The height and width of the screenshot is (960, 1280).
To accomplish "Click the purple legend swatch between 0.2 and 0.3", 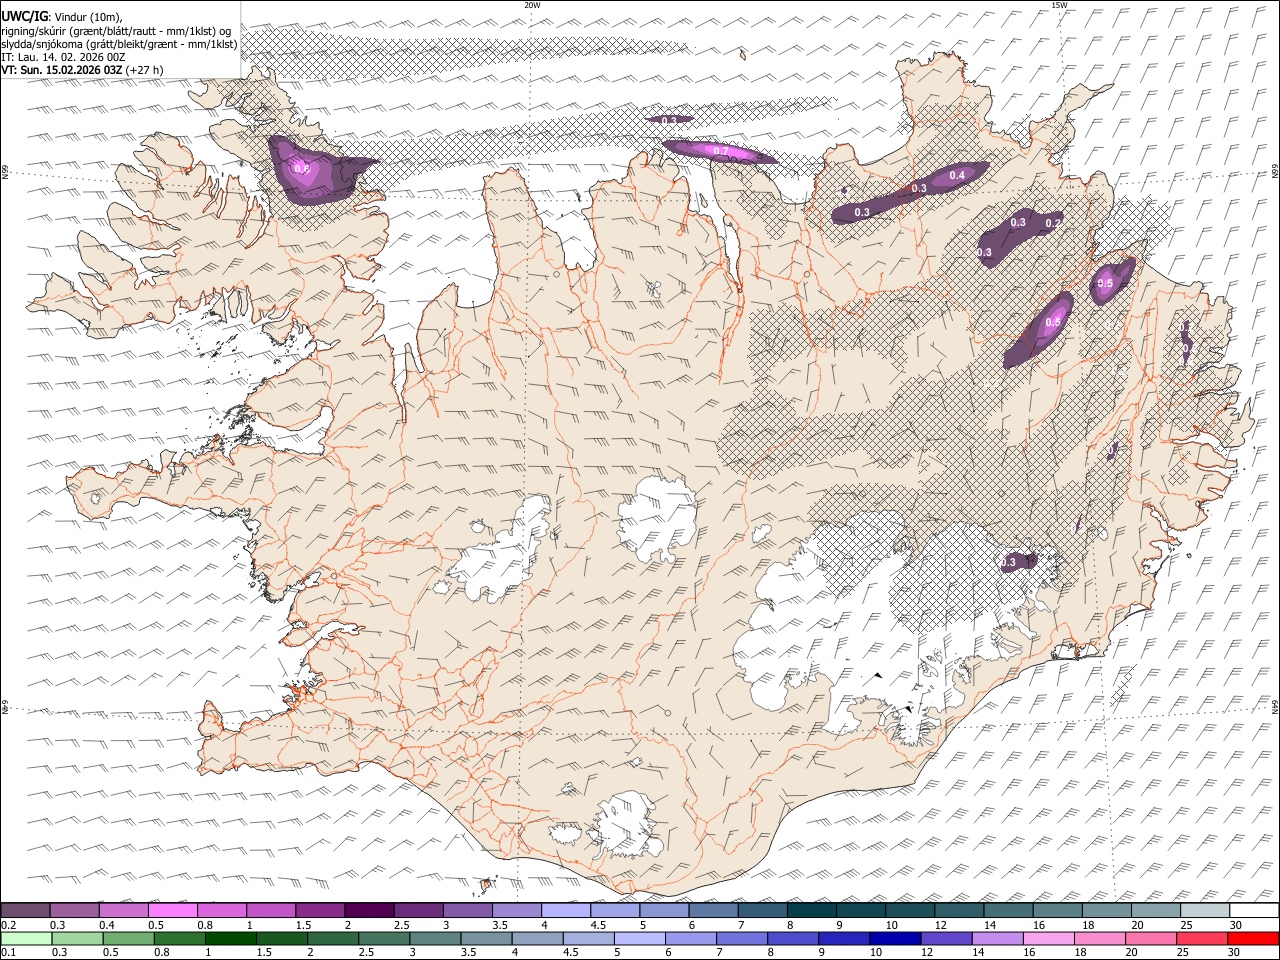I will [27, 911].
